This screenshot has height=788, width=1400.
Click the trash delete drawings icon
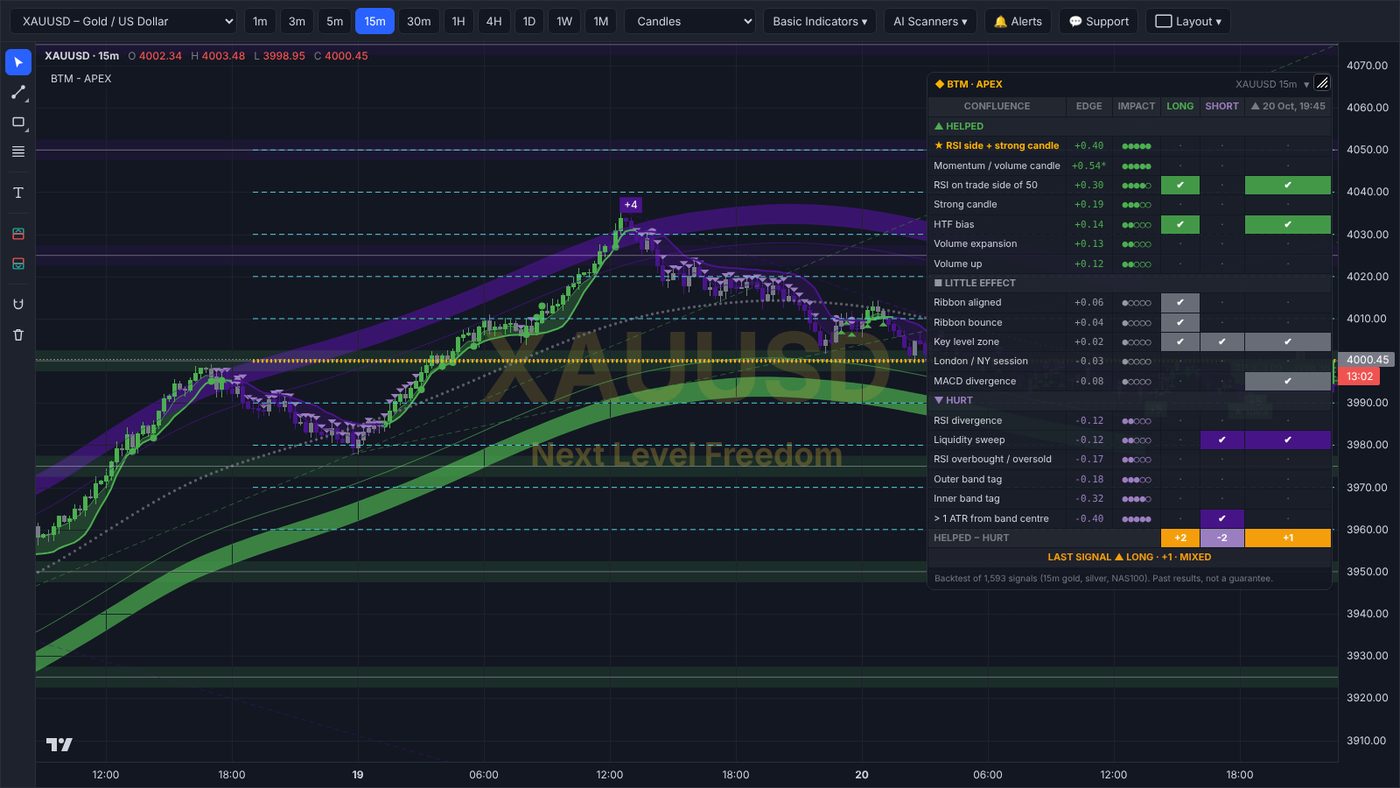(x=18, y=334)
